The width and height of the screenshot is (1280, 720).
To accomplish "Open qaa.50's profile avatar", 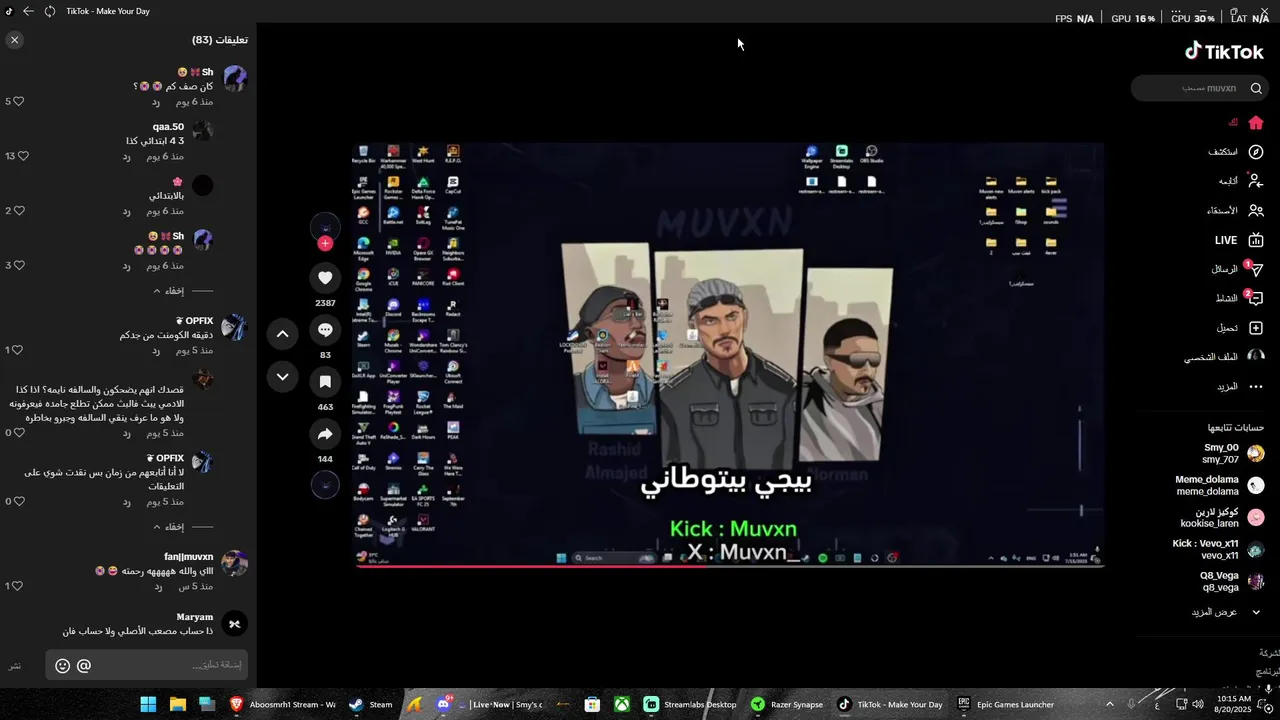I will (203, 131).
